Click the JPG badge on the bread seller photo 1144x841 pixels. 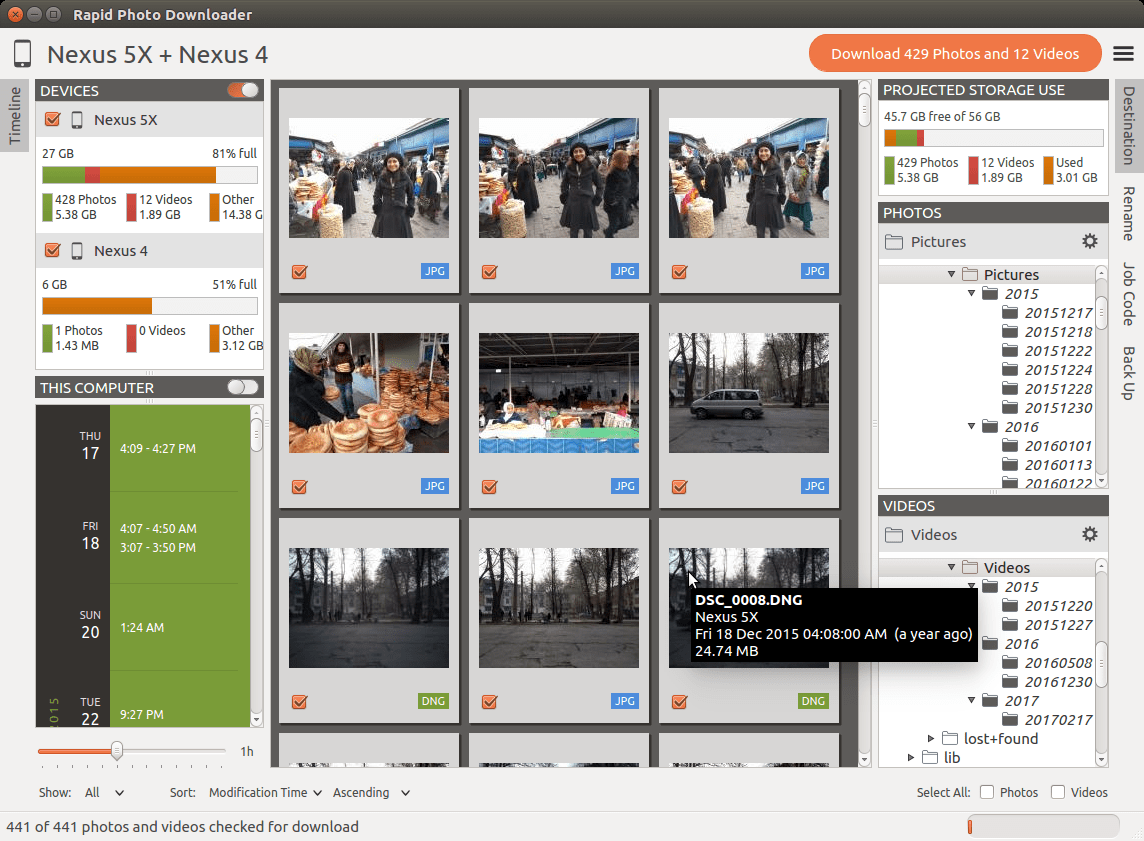(x=435, y=486)
